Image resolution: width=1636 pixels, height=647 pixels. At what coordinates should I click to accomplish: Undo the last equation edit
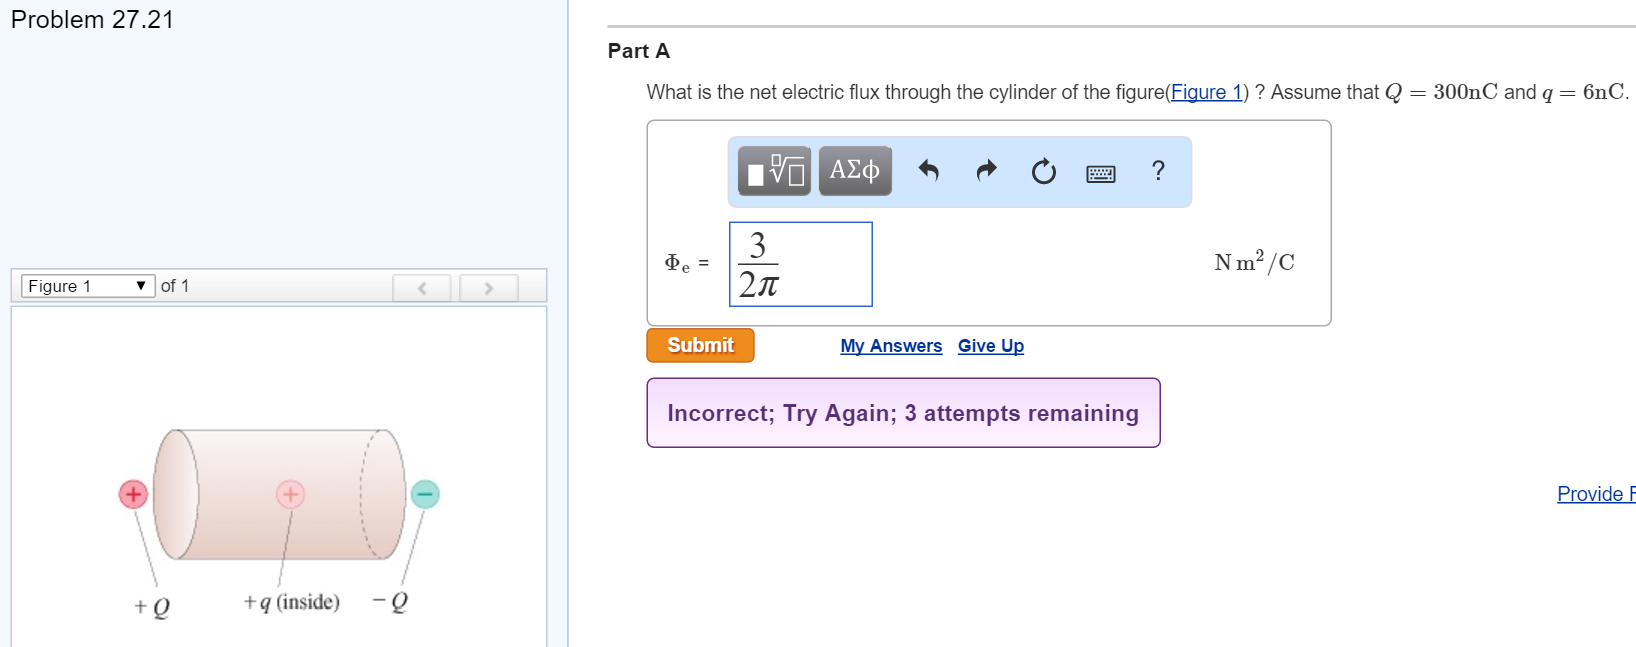pyautogui.click(x=928, y=171)
